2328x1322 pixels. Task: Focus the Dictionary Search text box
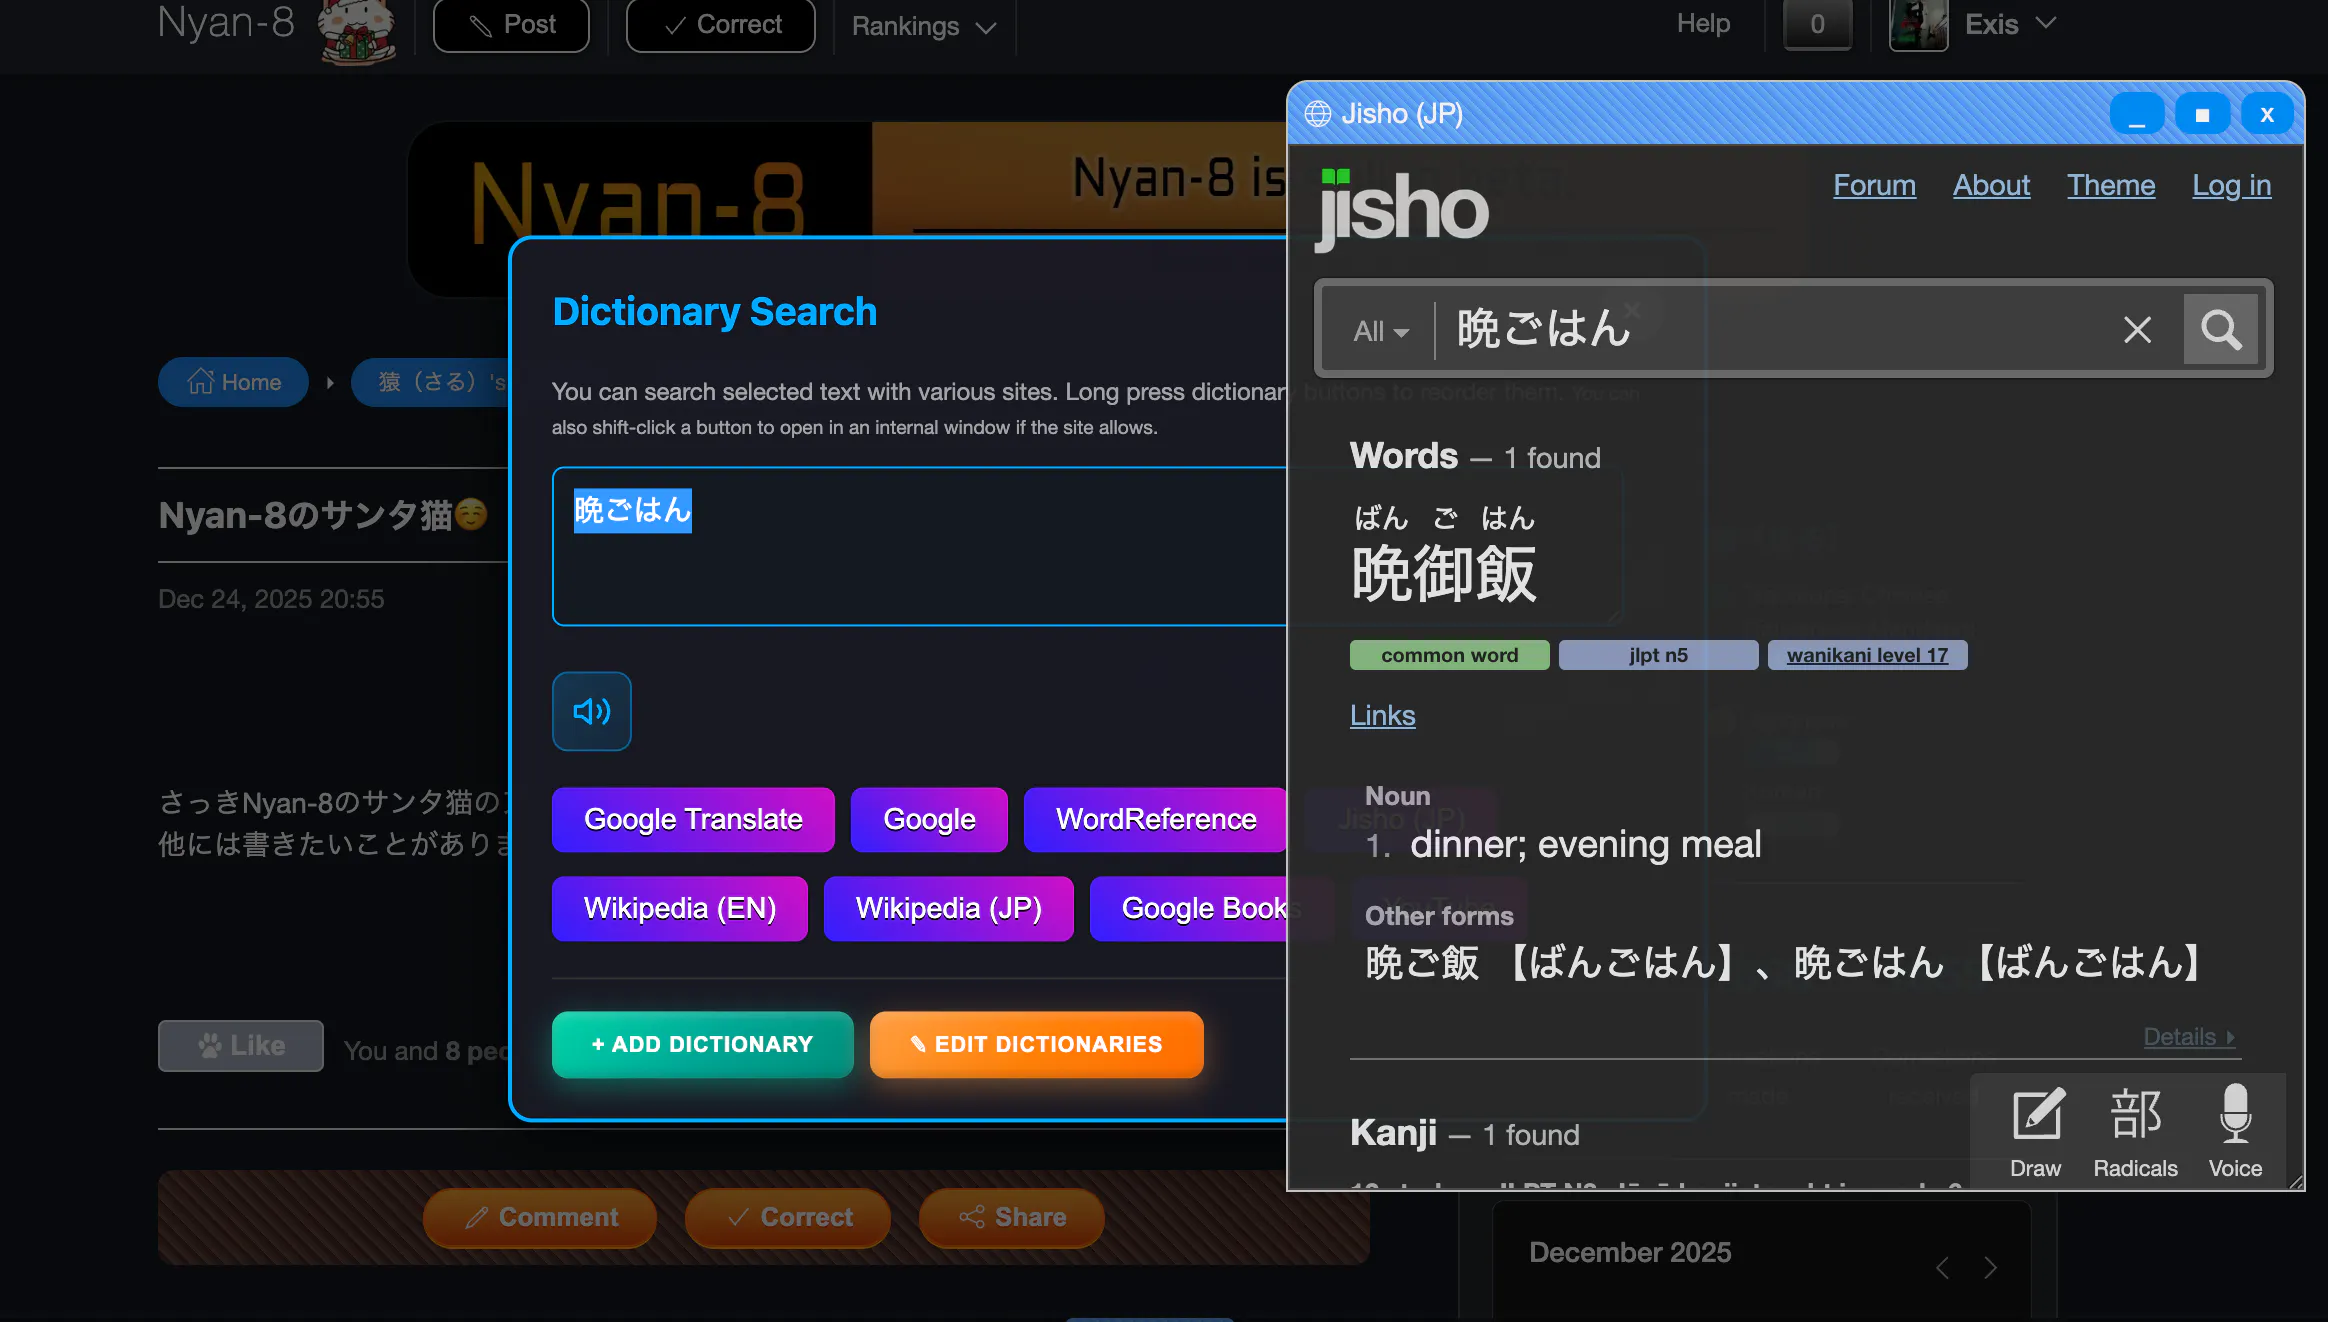coord(920,547)
